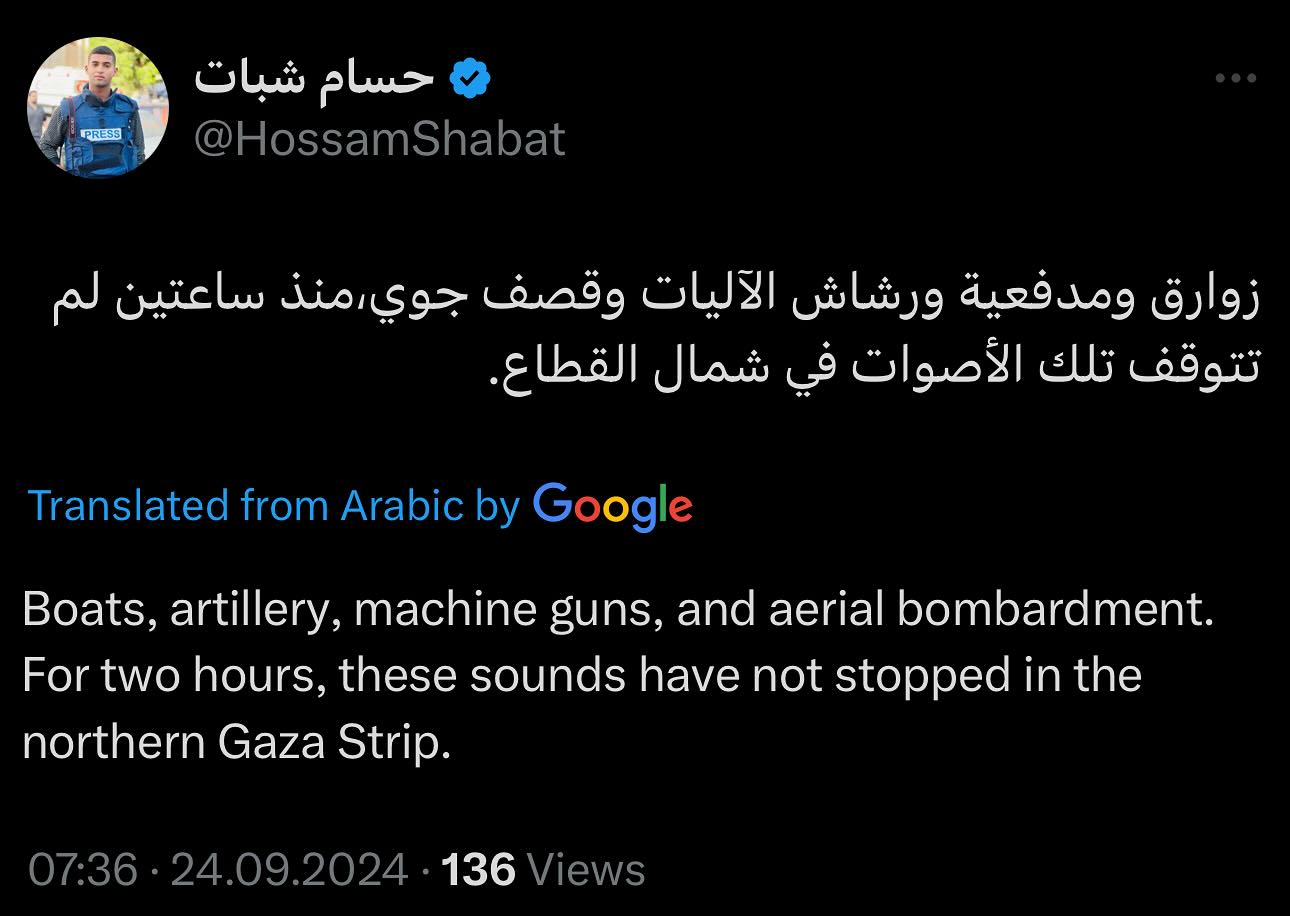Click the 07:36 post time
Screen dimensions: 1290x916
(83, 869)
